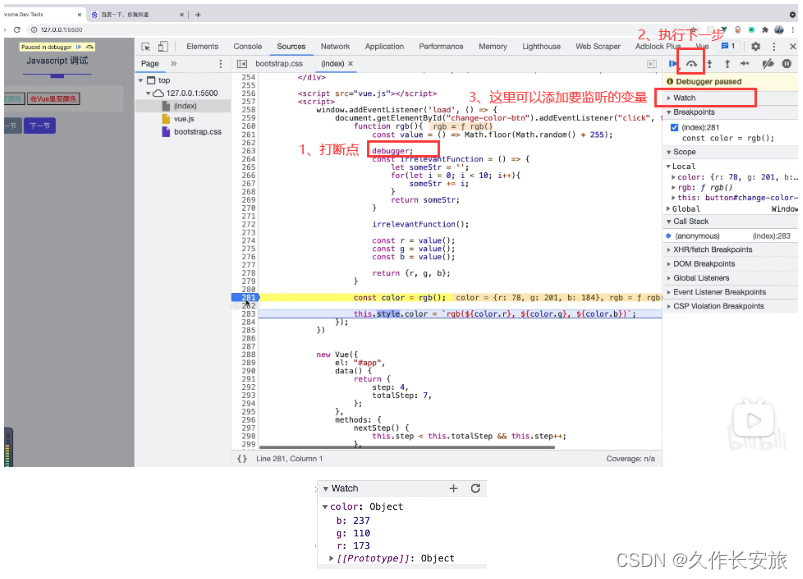Expand DOM Breakpoints section
Screen dimensions: 803x579
[x=730, y=264]
